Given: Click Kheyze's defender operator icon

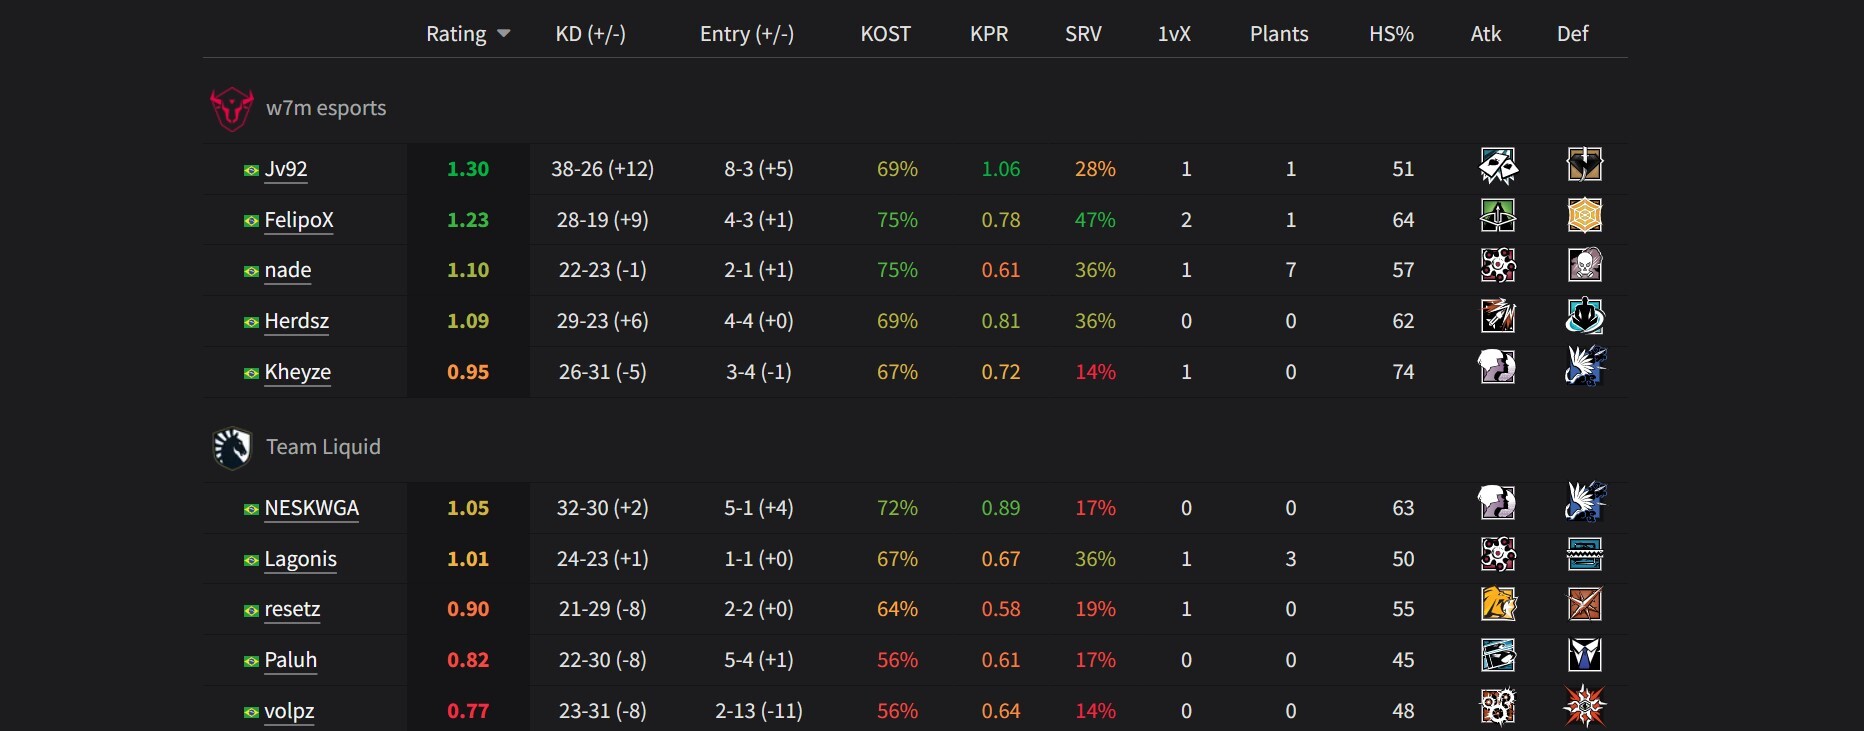Looking at the screenshot, I should tap(1585, 367).
